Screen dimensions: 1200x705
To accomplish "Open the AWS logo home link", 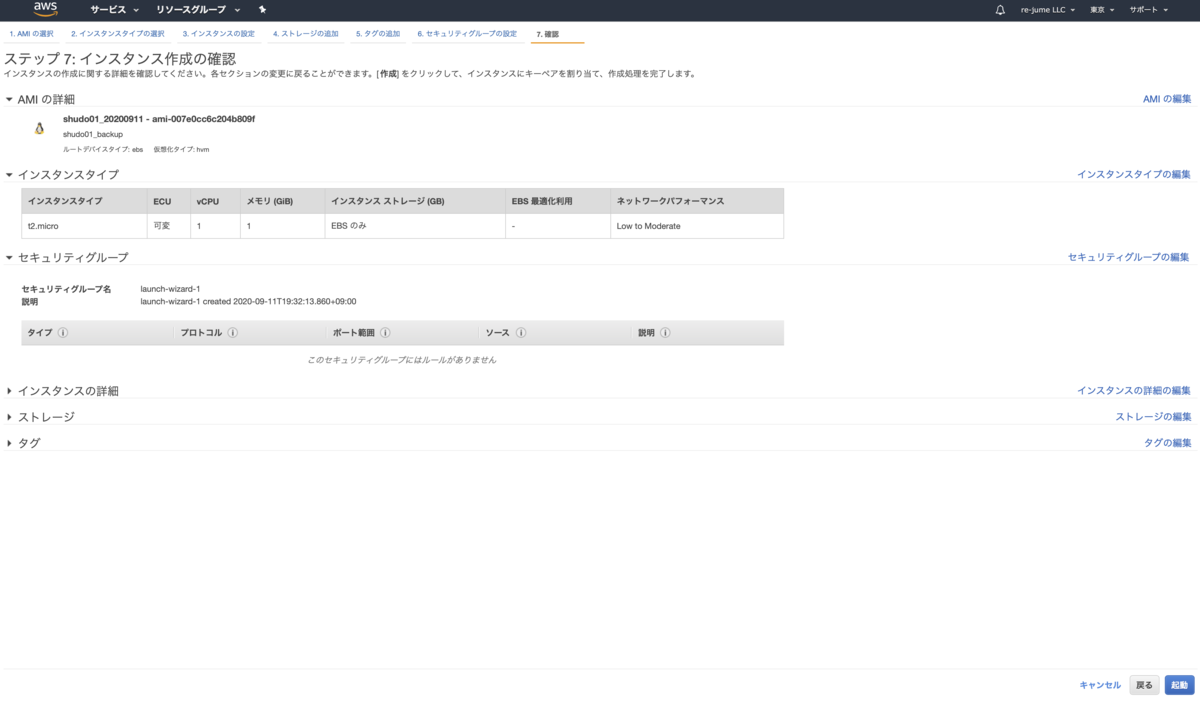I will tap(46, 9).
